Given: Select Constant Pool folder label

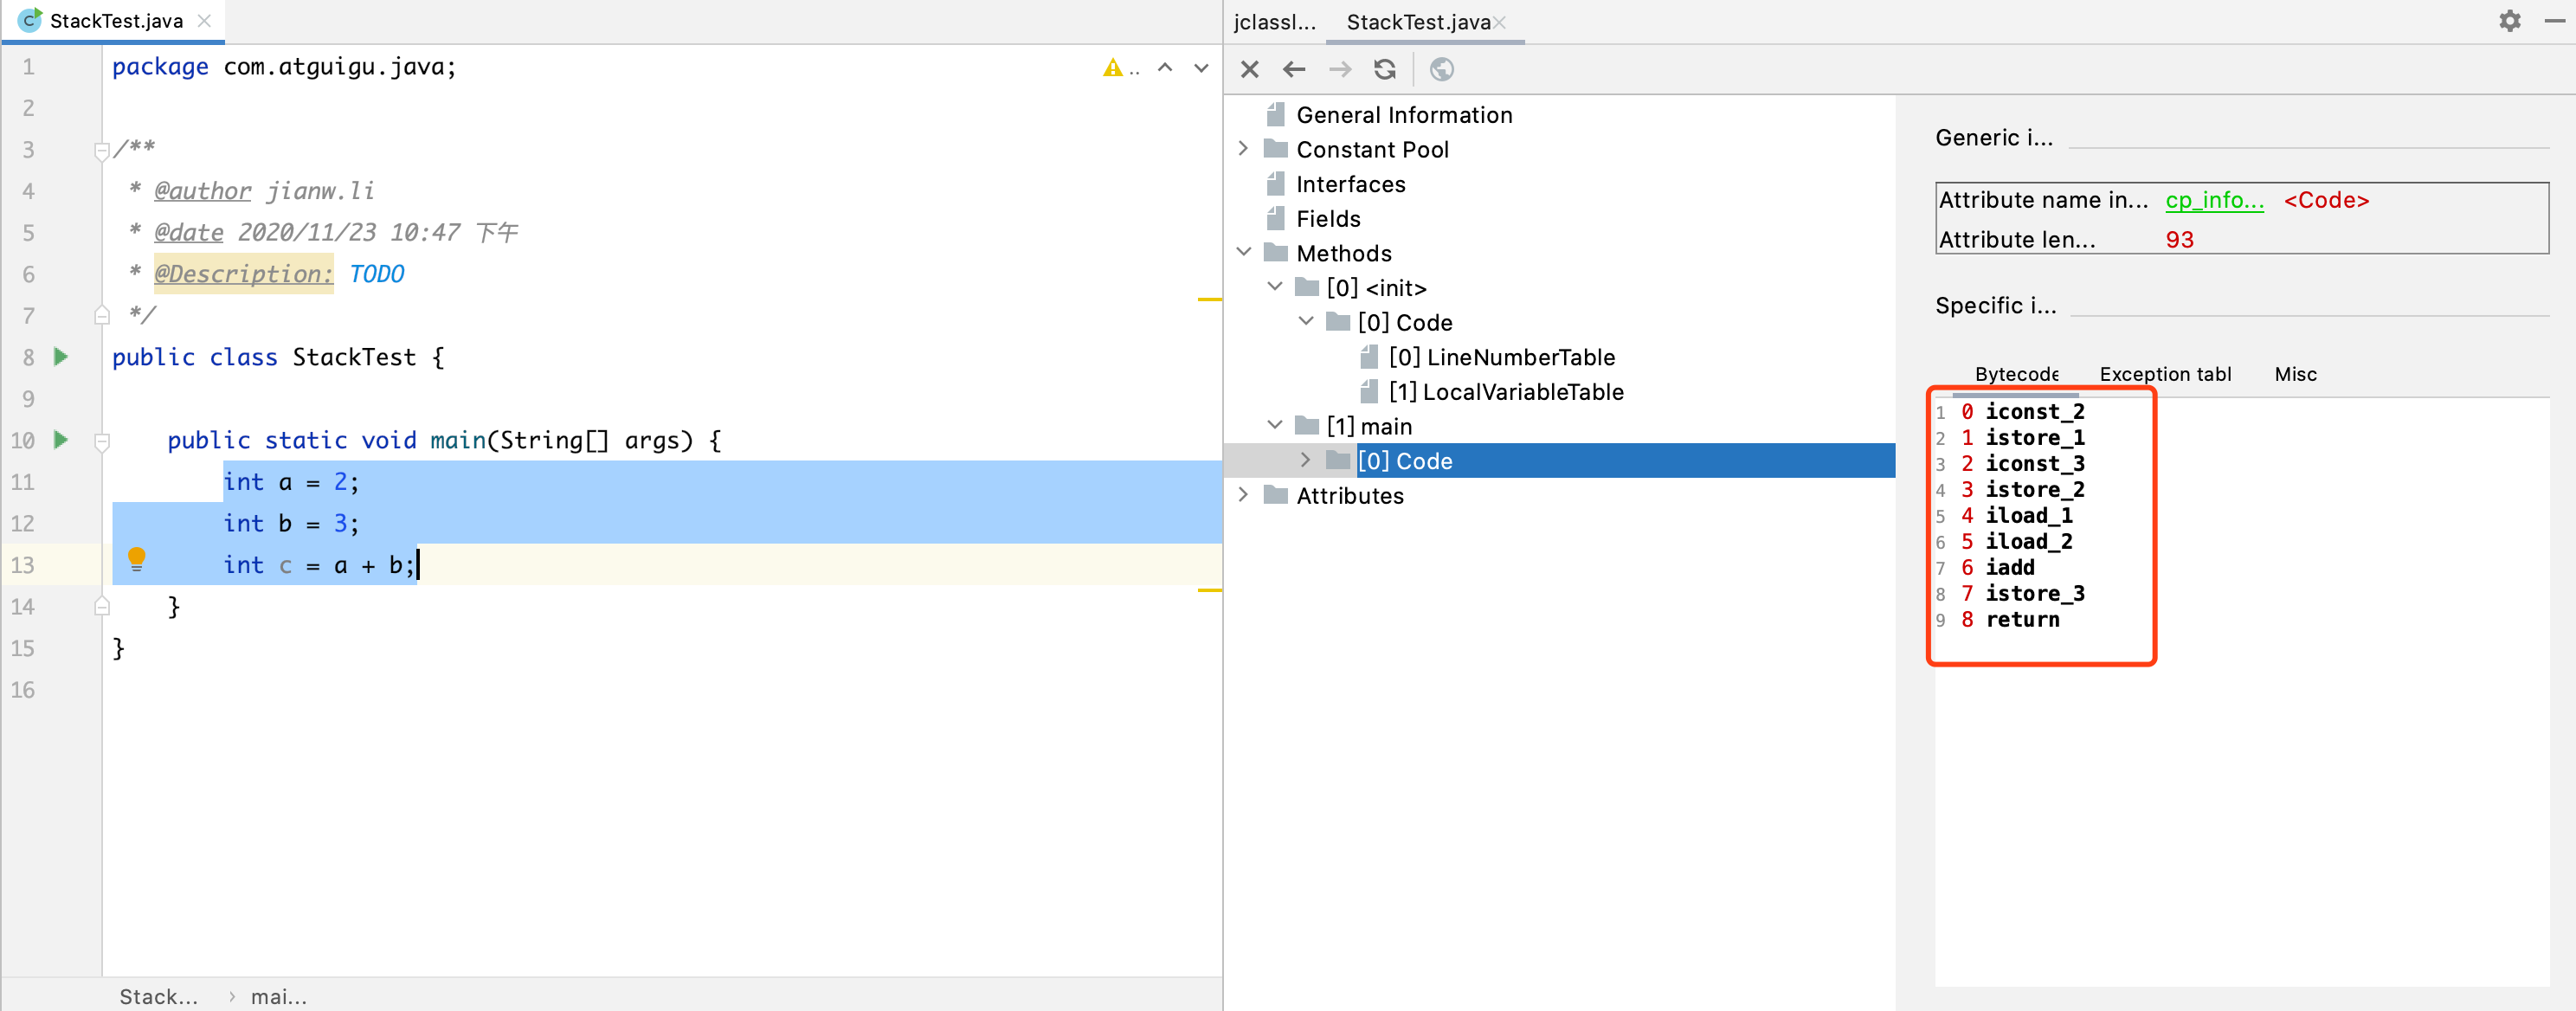Looking at the screenshot, I should [1372, 149].
